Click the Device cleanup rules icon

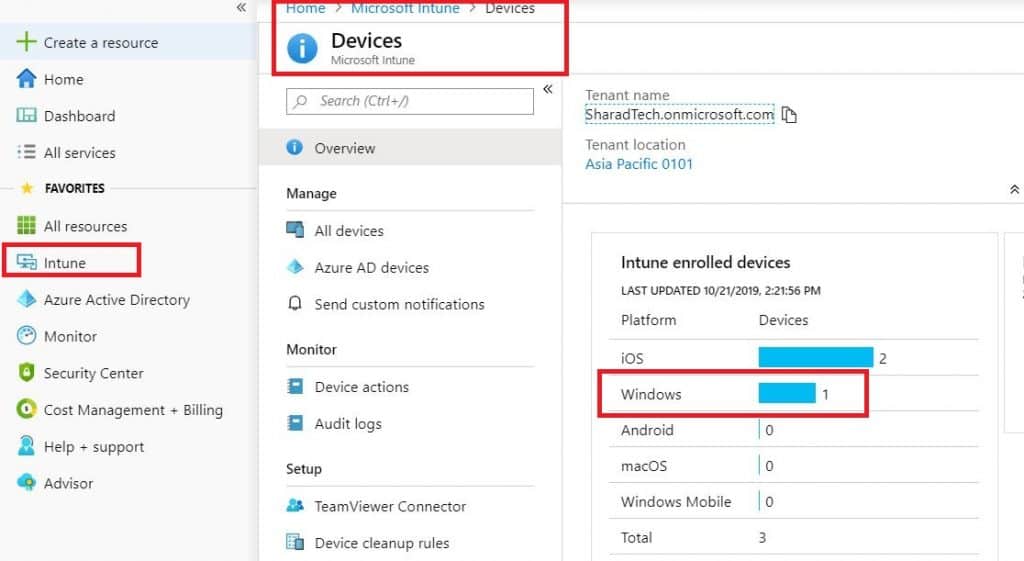[x=295, y=541]
